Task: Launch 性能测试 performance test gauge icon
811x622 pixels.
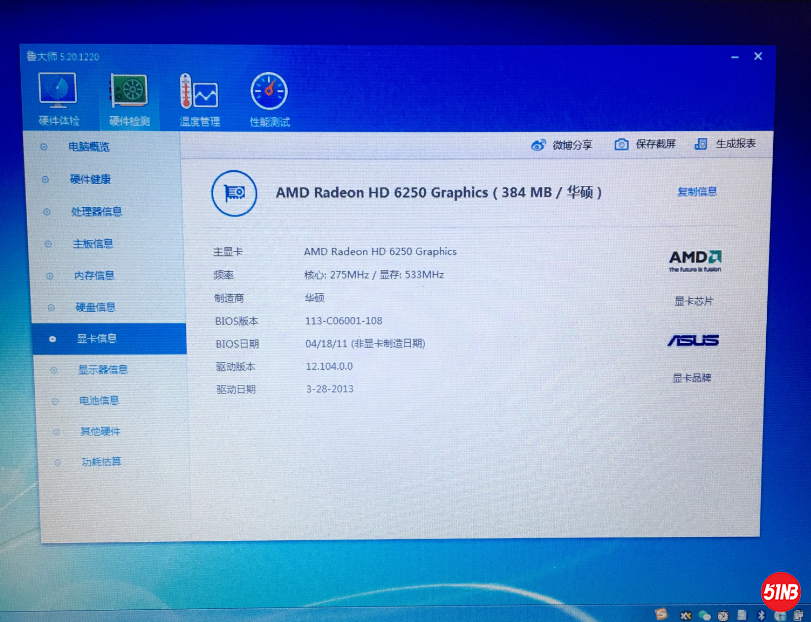Action: (x=269, y=93)
